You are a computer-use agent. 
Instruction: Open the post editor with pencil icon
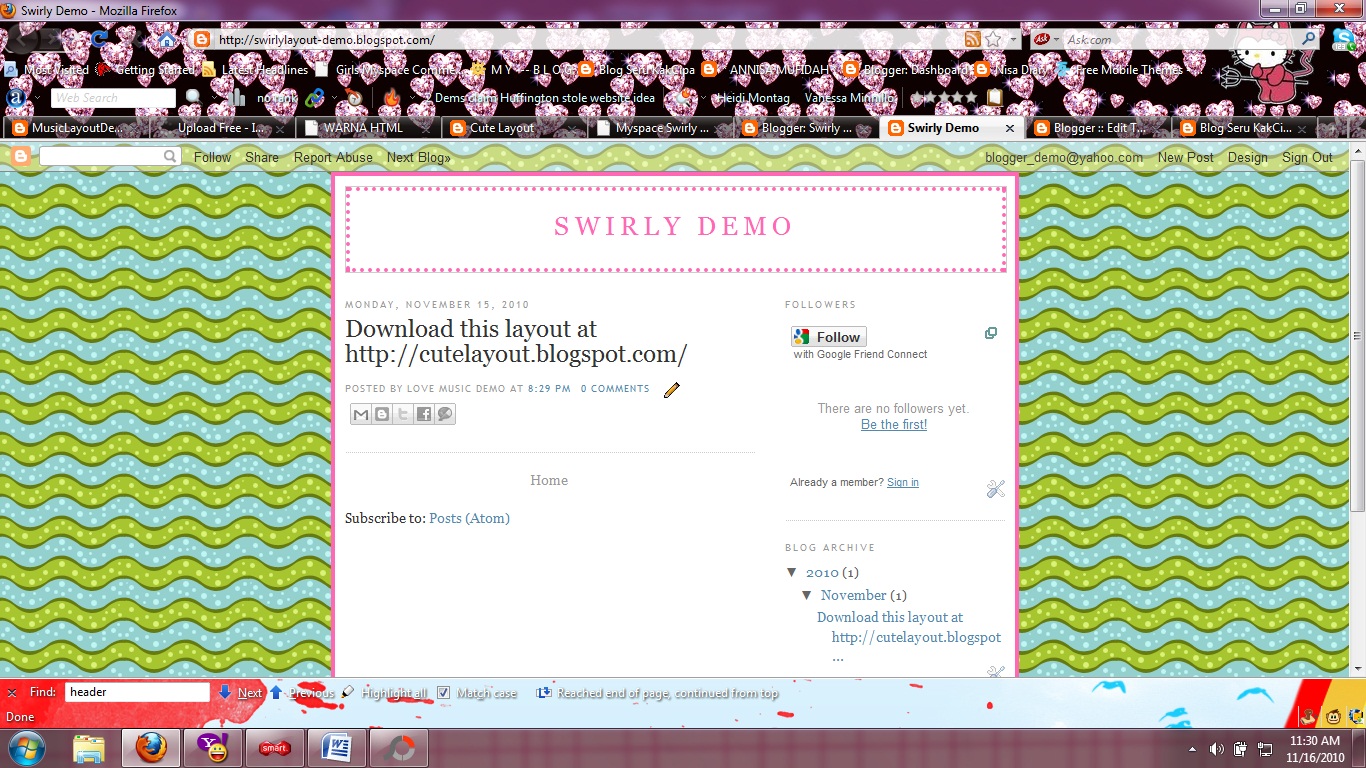tap(671, 390)
